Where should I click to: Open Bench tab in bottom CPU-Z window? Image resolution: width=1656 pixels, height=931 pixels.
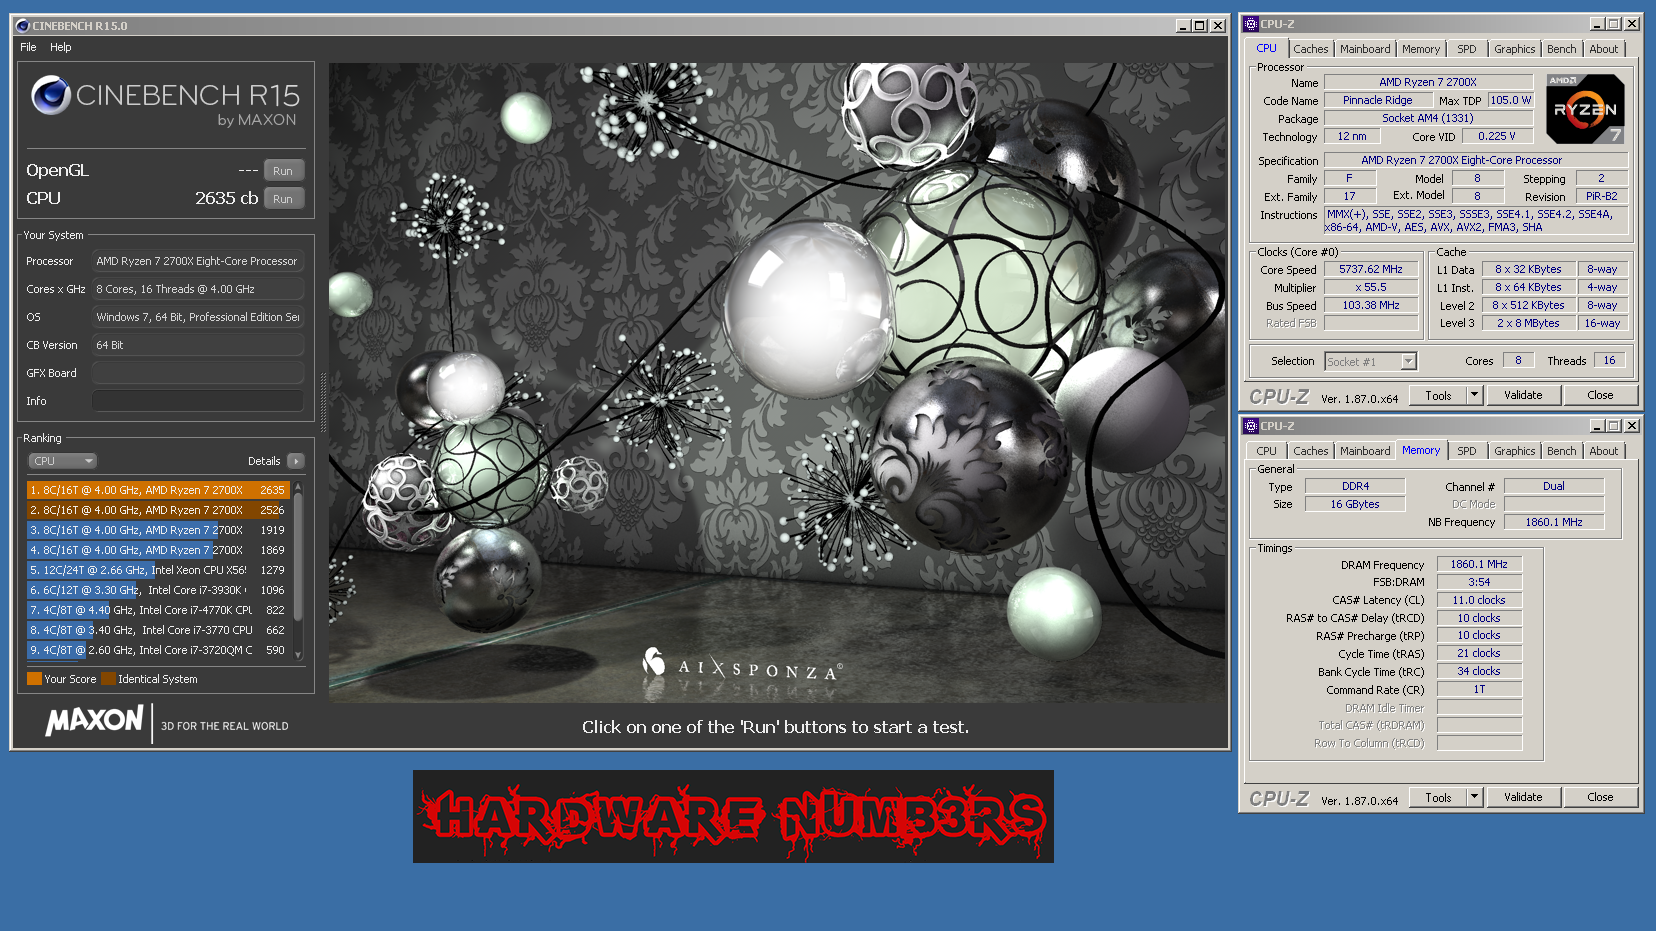1561,451
